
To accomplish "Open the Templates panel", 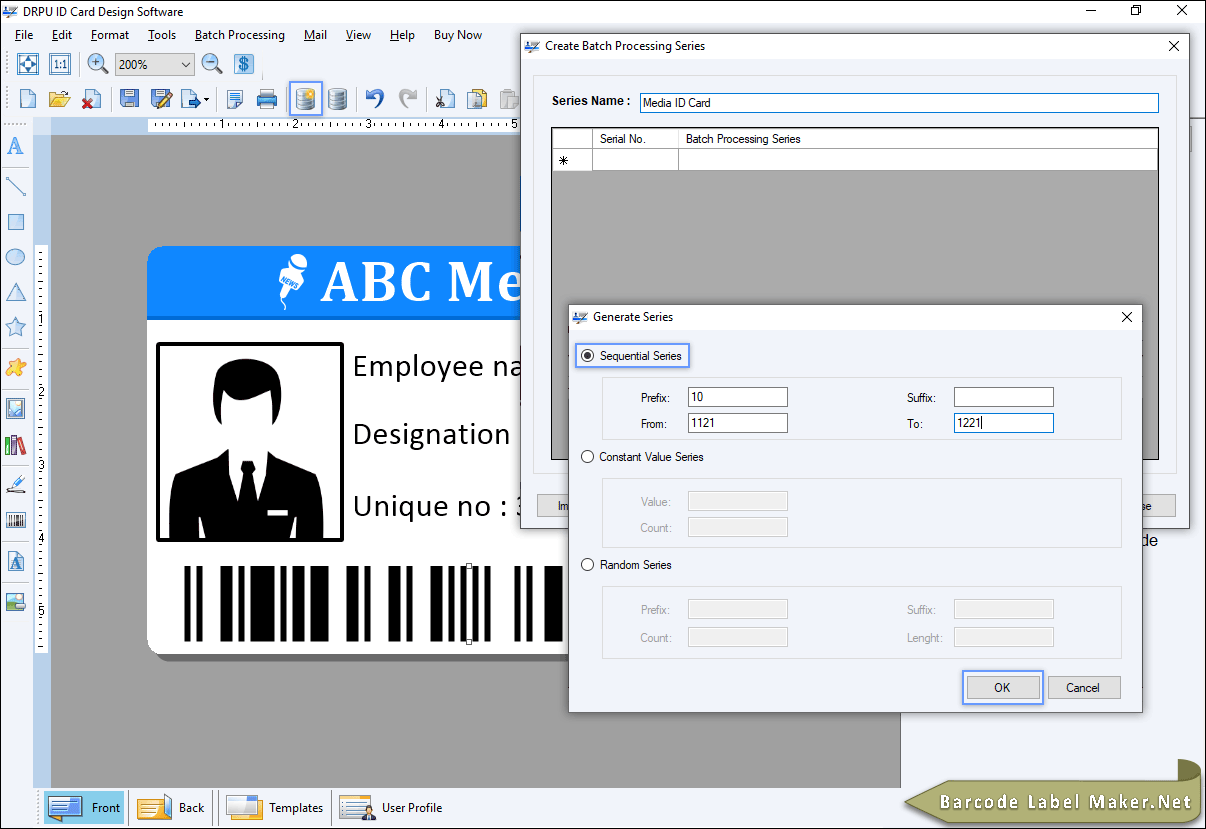I will tap(274, 808).
